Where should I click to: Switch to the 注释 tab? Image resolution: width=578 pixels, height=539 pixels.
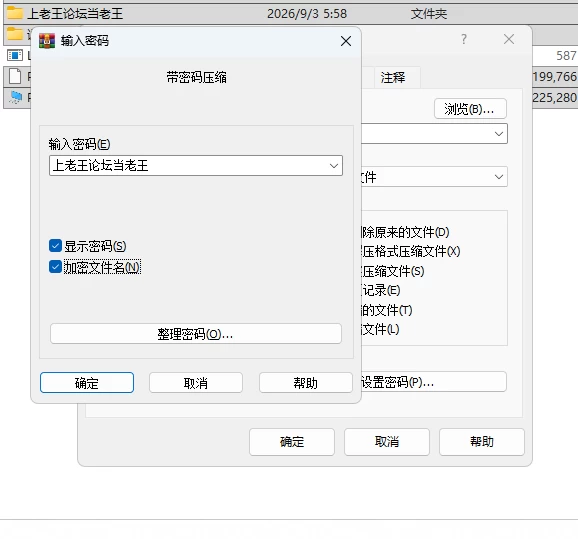[393, 77]
